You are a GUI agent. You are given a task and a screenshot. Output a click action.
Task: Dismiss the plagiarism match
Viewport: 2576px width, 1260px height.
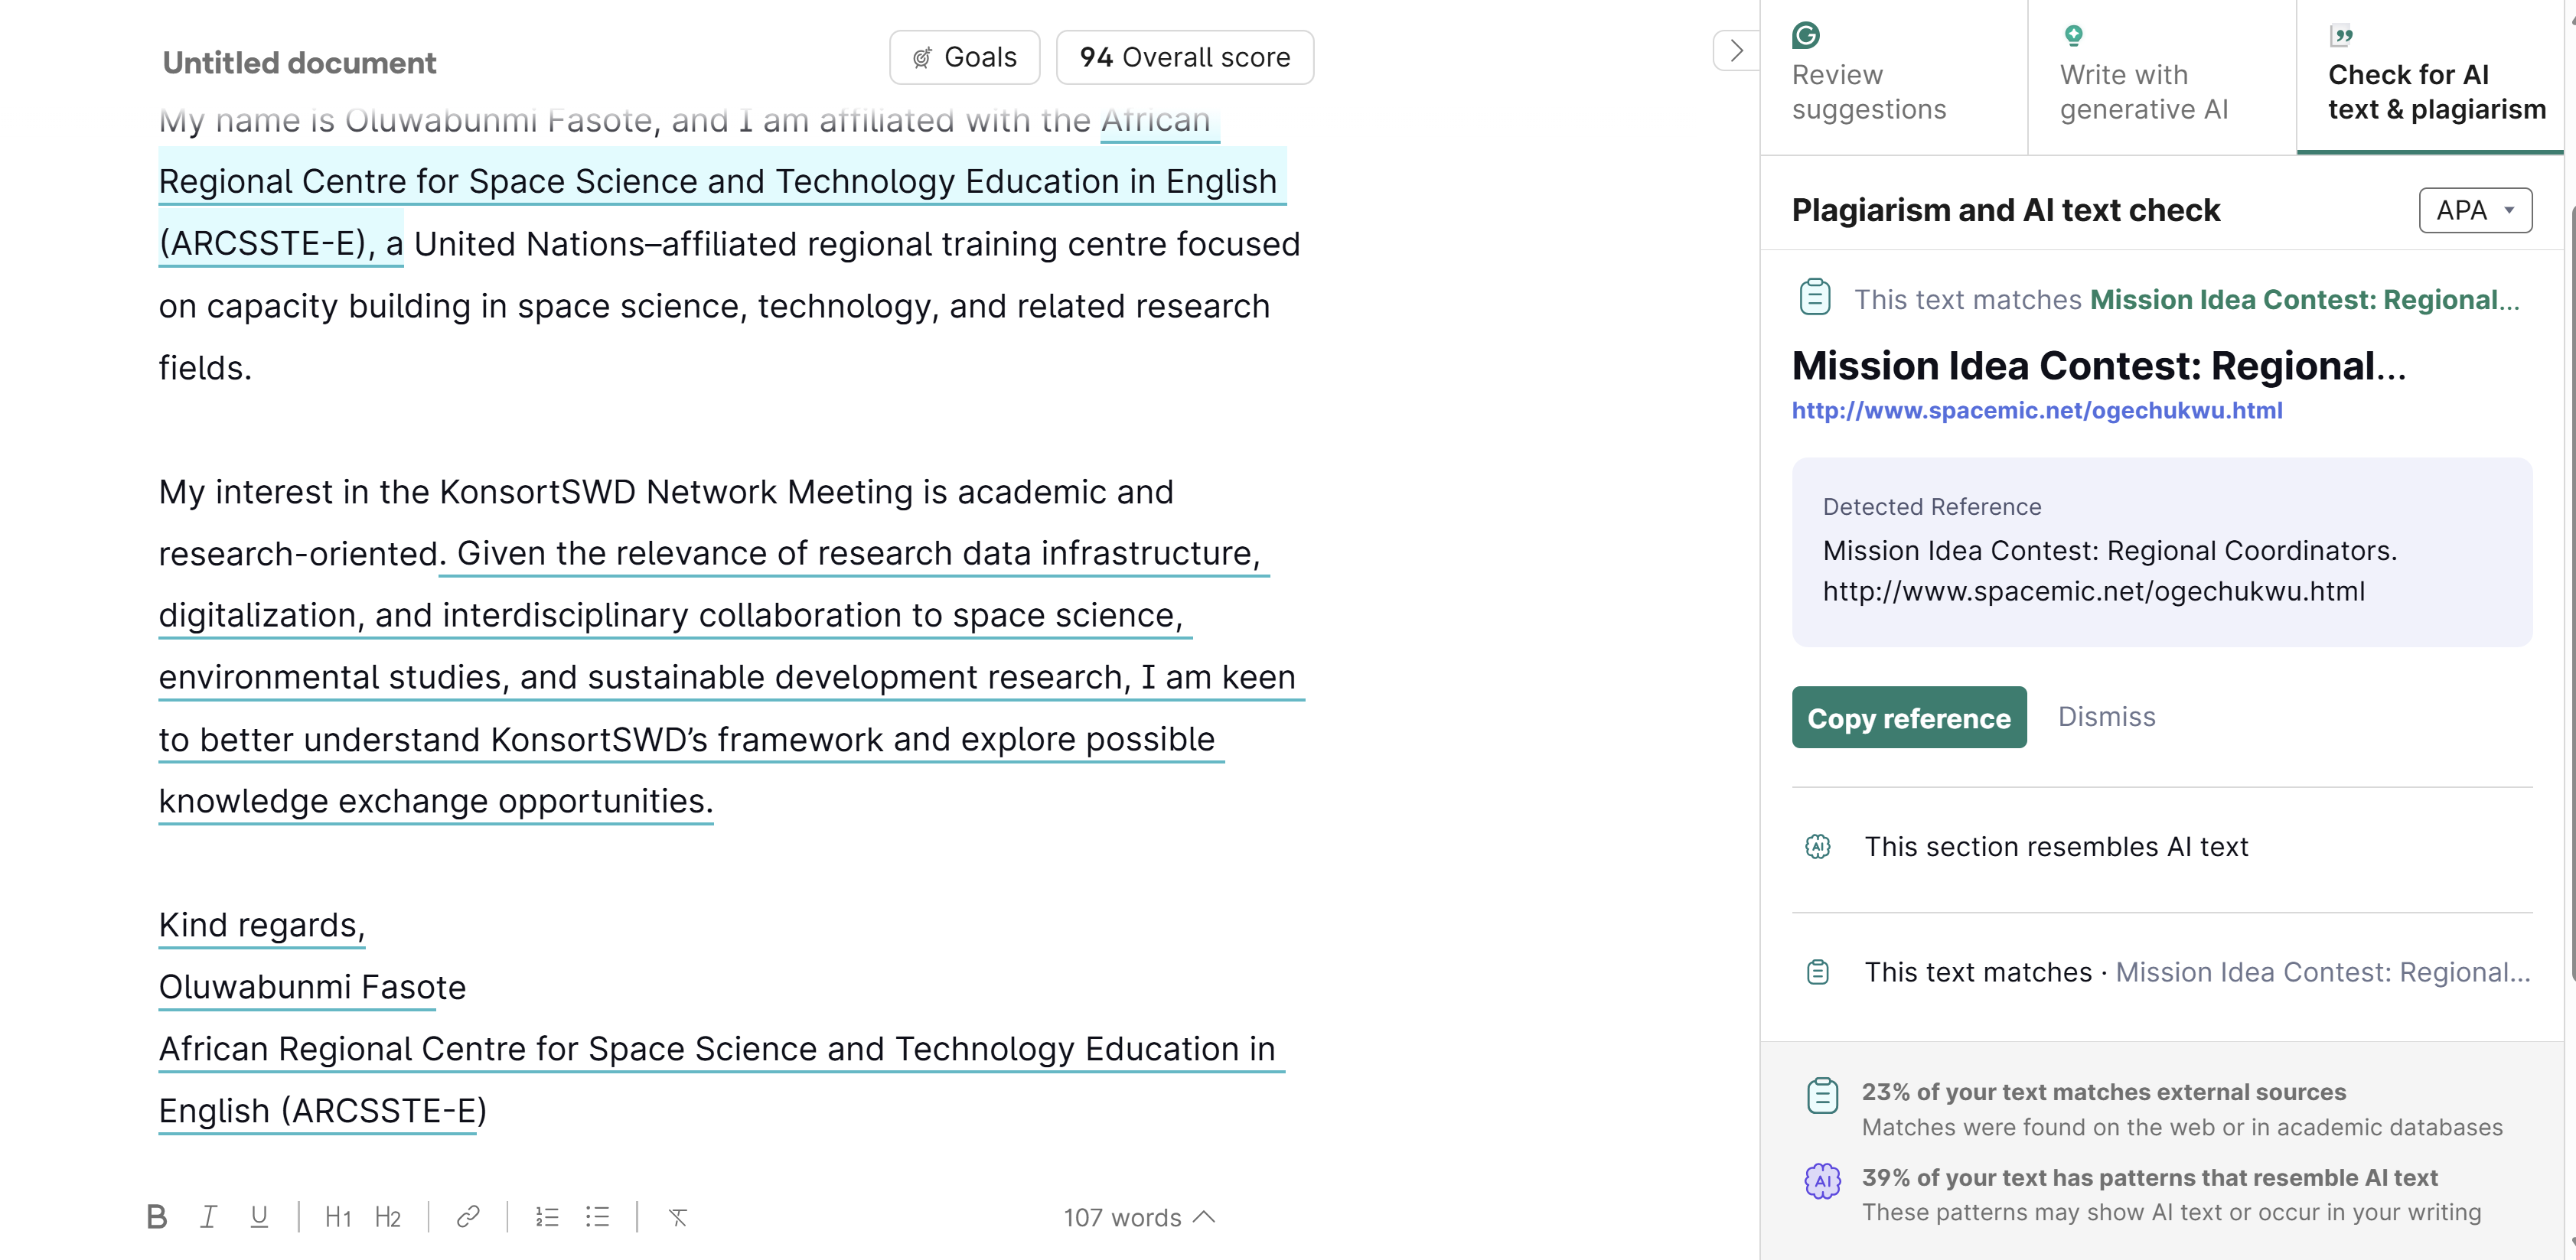[x=2106, y=717]
